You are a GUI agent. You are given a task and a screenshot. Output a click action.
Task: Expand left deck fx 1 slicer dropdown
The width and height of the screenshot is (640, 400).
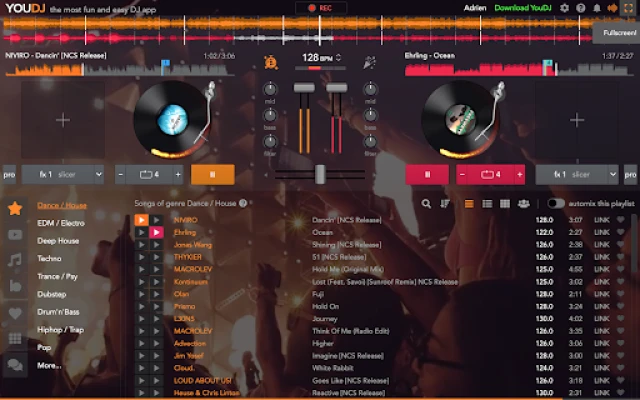tap(99, 174)
